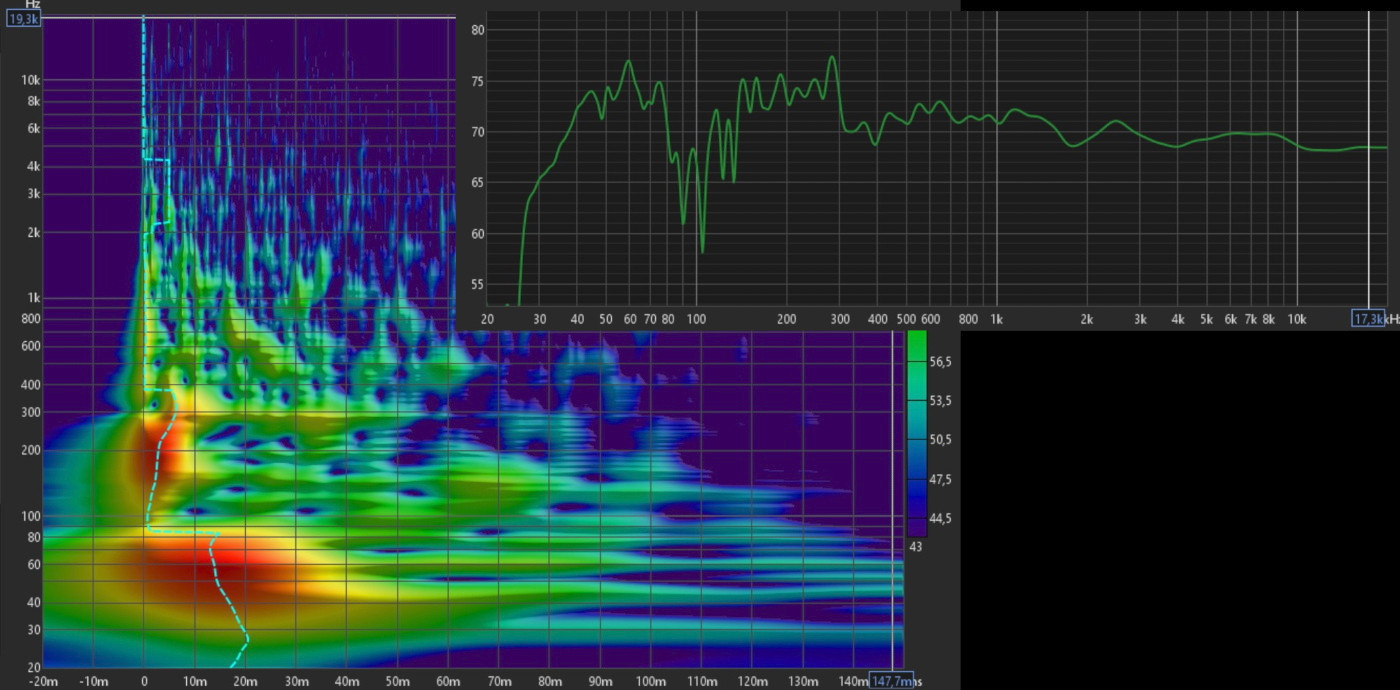Click the deepest dip of green trace near 100 Hz
This screenshot has width=1400, height=690.
pyautogui.click(x=702, y=251)
